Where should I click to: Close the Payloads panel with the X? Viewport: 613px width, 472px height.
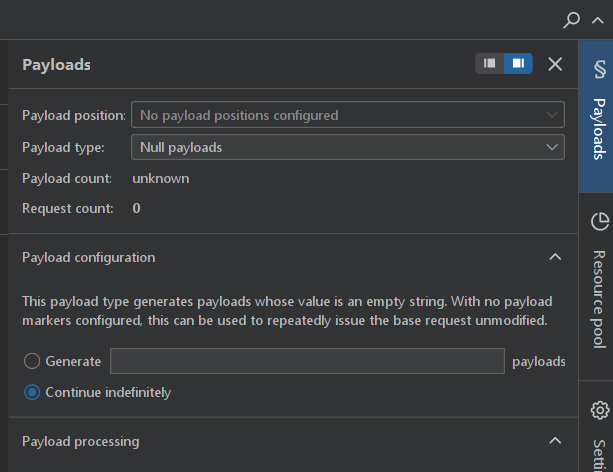[x=555, y=64]
